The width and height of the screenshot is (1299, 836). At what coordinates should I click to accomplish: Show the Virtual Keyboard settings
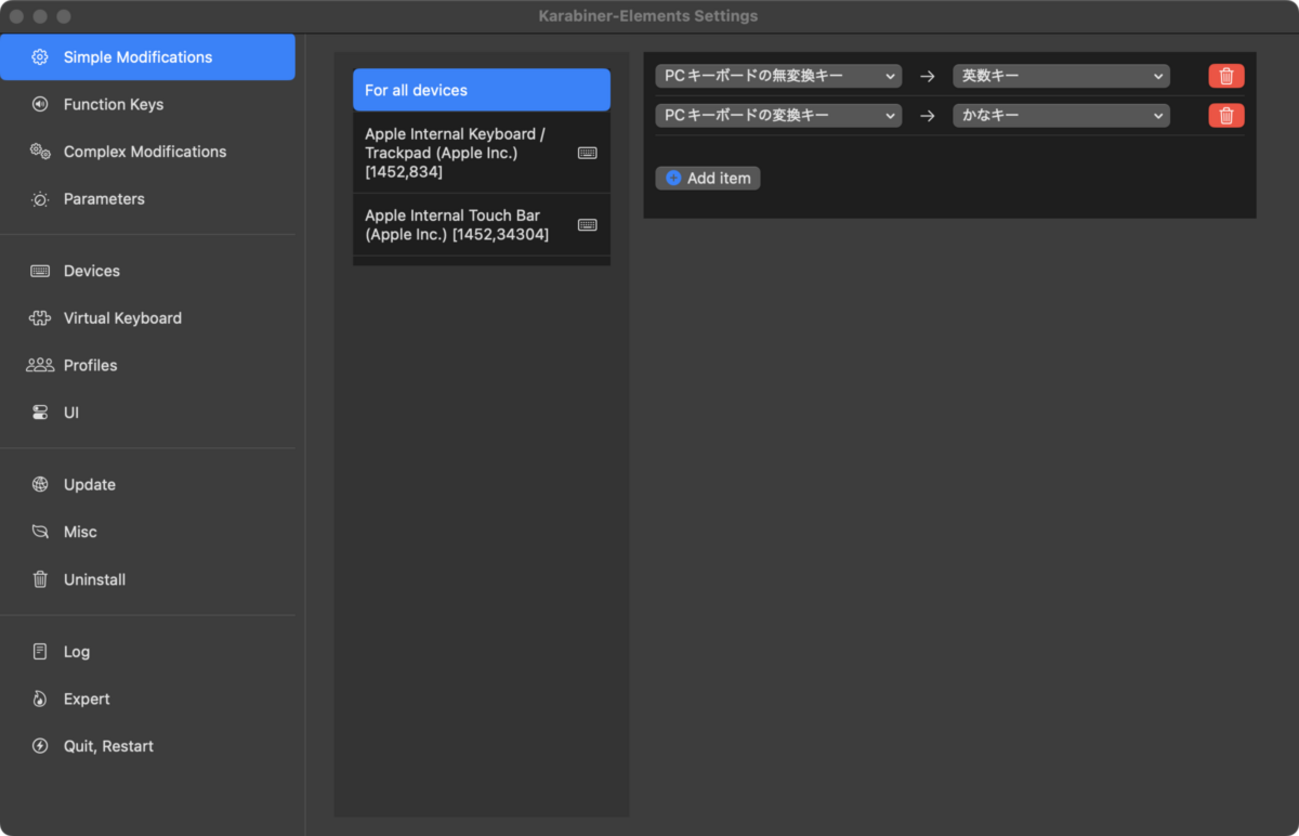point(148,318)
